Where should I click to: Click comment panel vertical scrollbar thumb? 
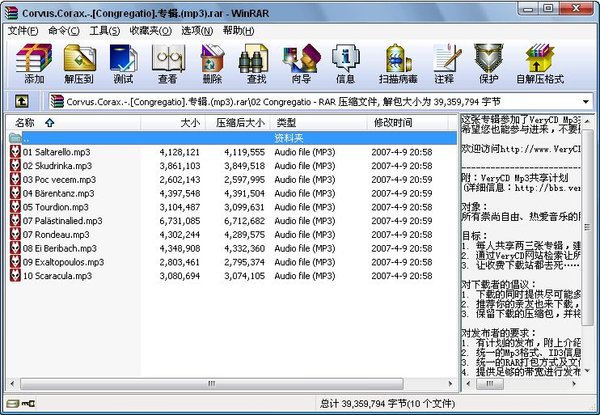click(x=587, y=227)
